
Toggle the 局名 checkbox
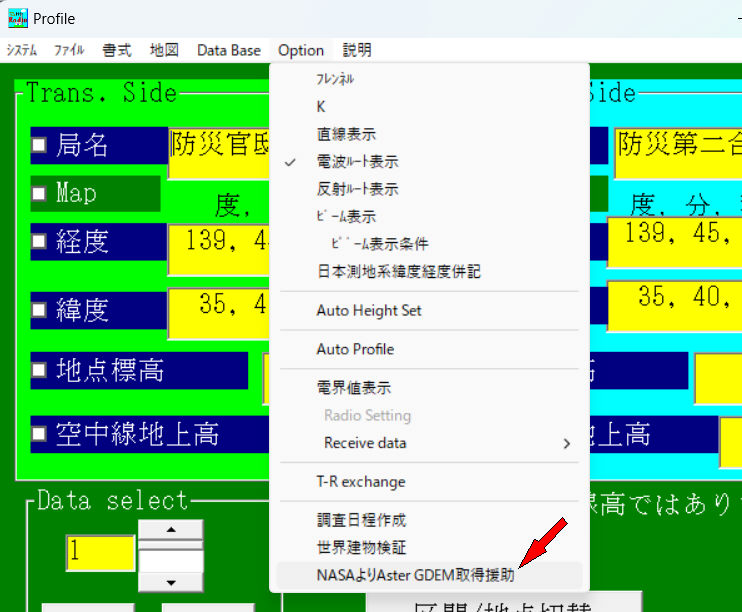39,146
